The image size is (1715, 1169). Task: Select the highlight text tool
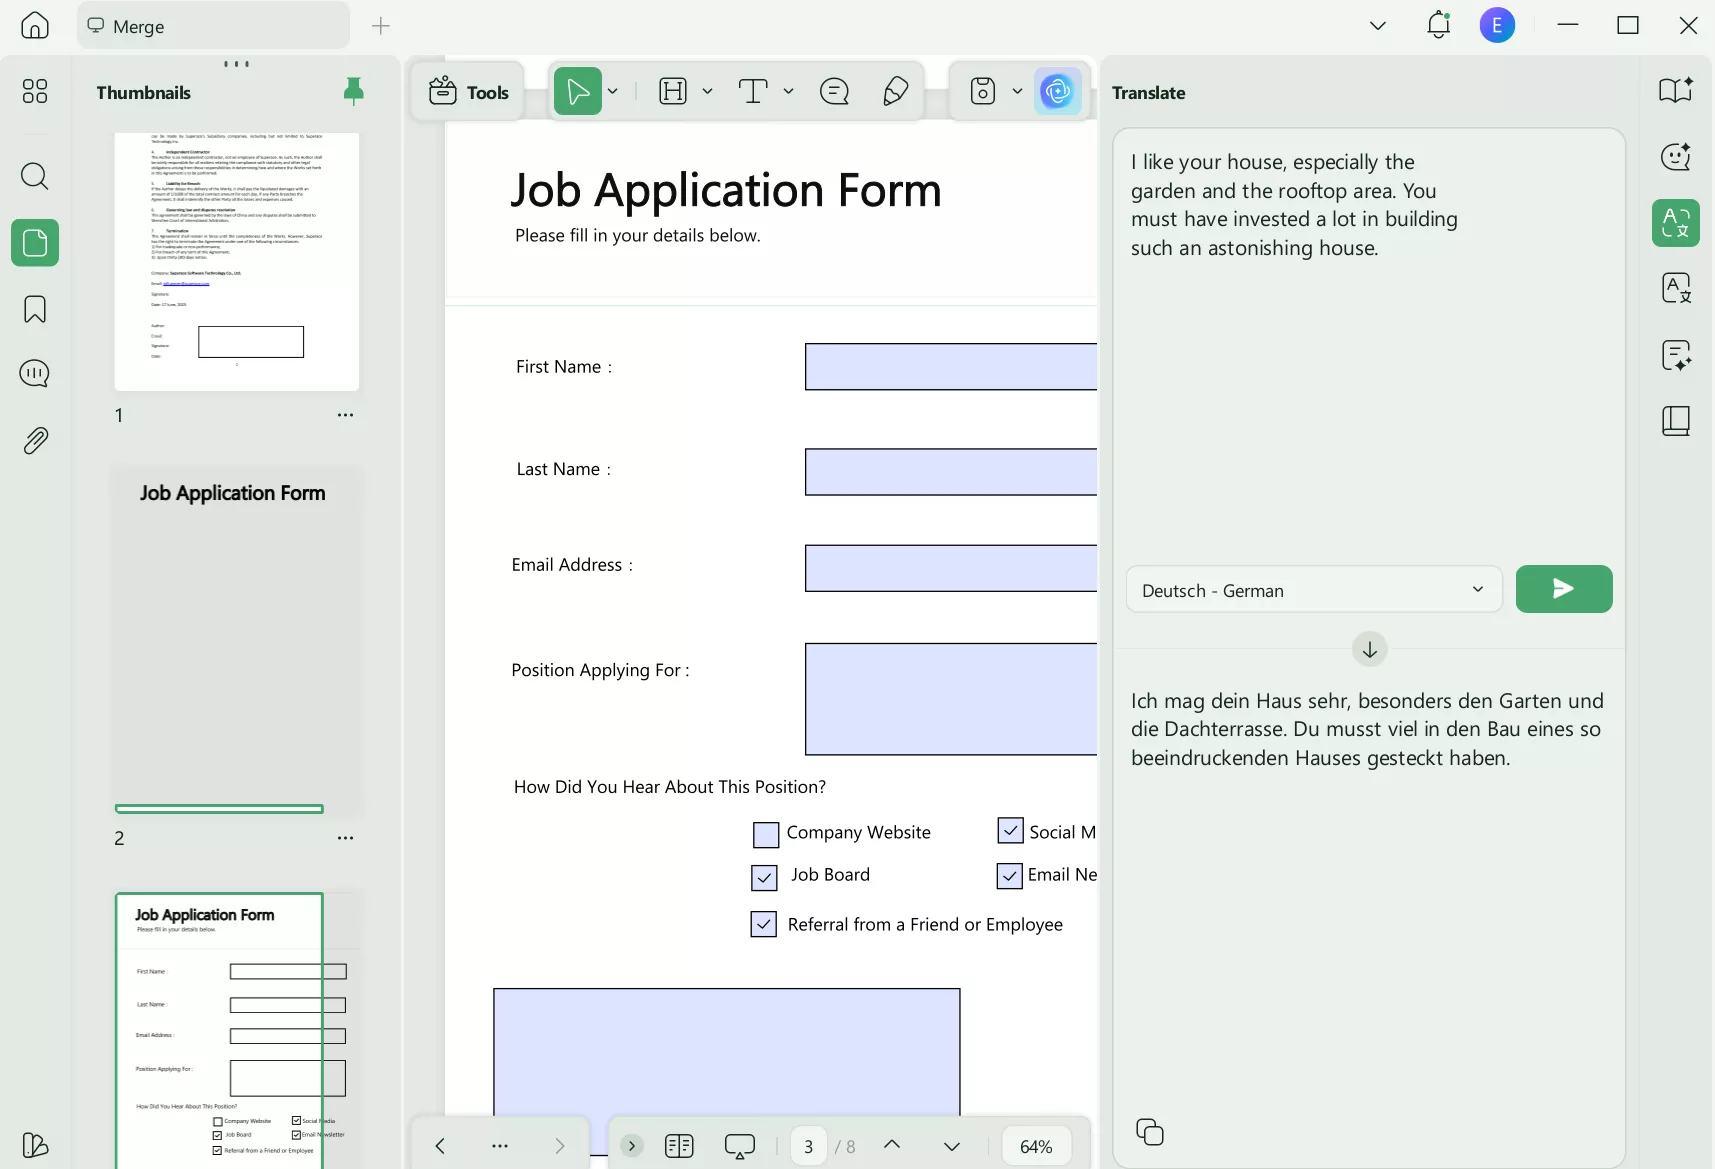click(673, 91)
